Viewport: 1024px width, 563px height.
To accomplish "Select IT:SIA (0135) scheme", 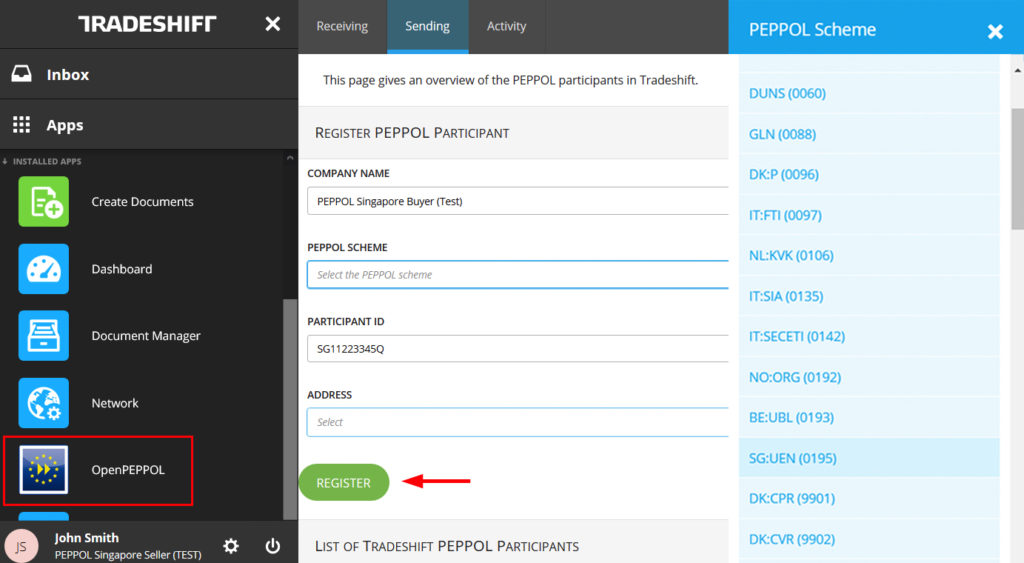I will (869, 296).
